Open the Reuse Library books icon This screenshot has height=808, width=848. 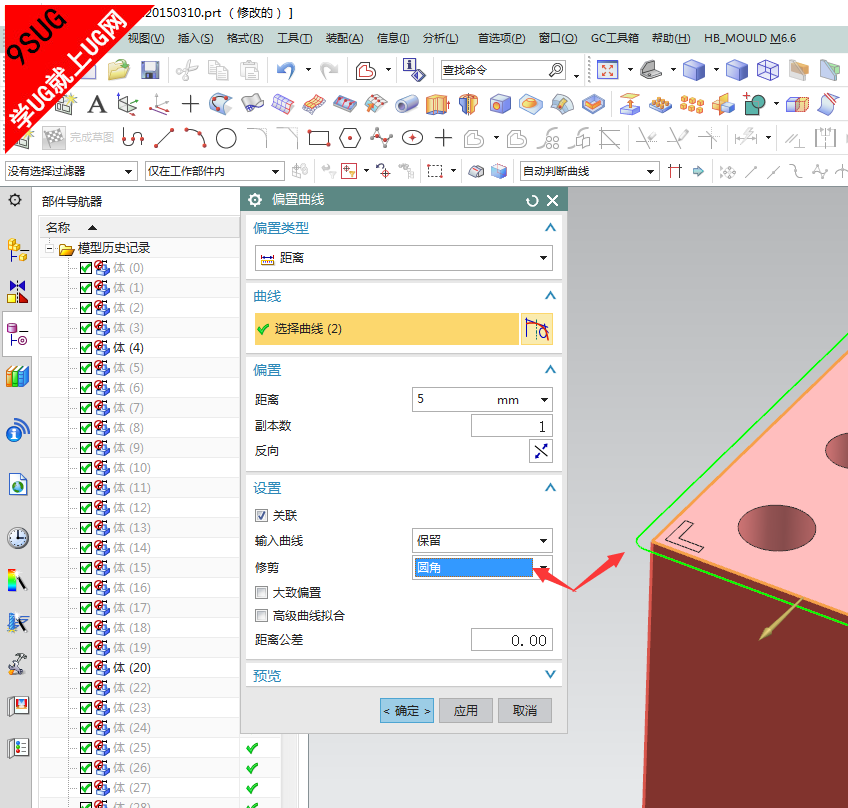(x=17, y=376)
